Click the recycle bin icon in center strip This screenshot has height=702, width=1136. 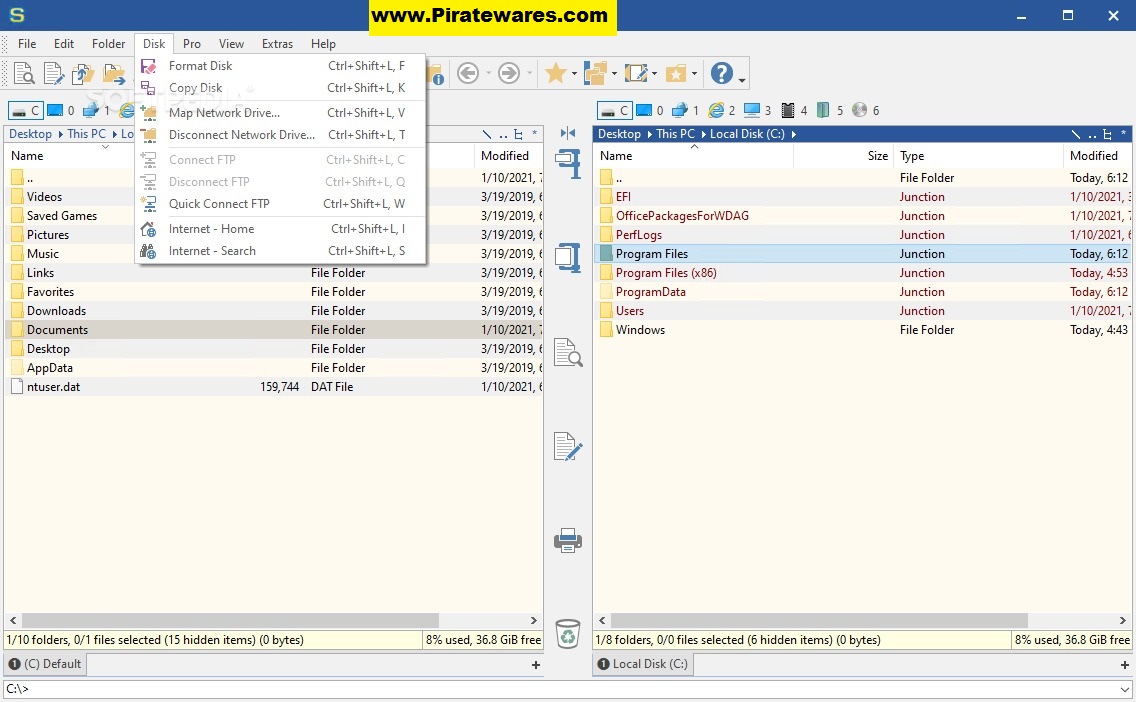[568, 633]
